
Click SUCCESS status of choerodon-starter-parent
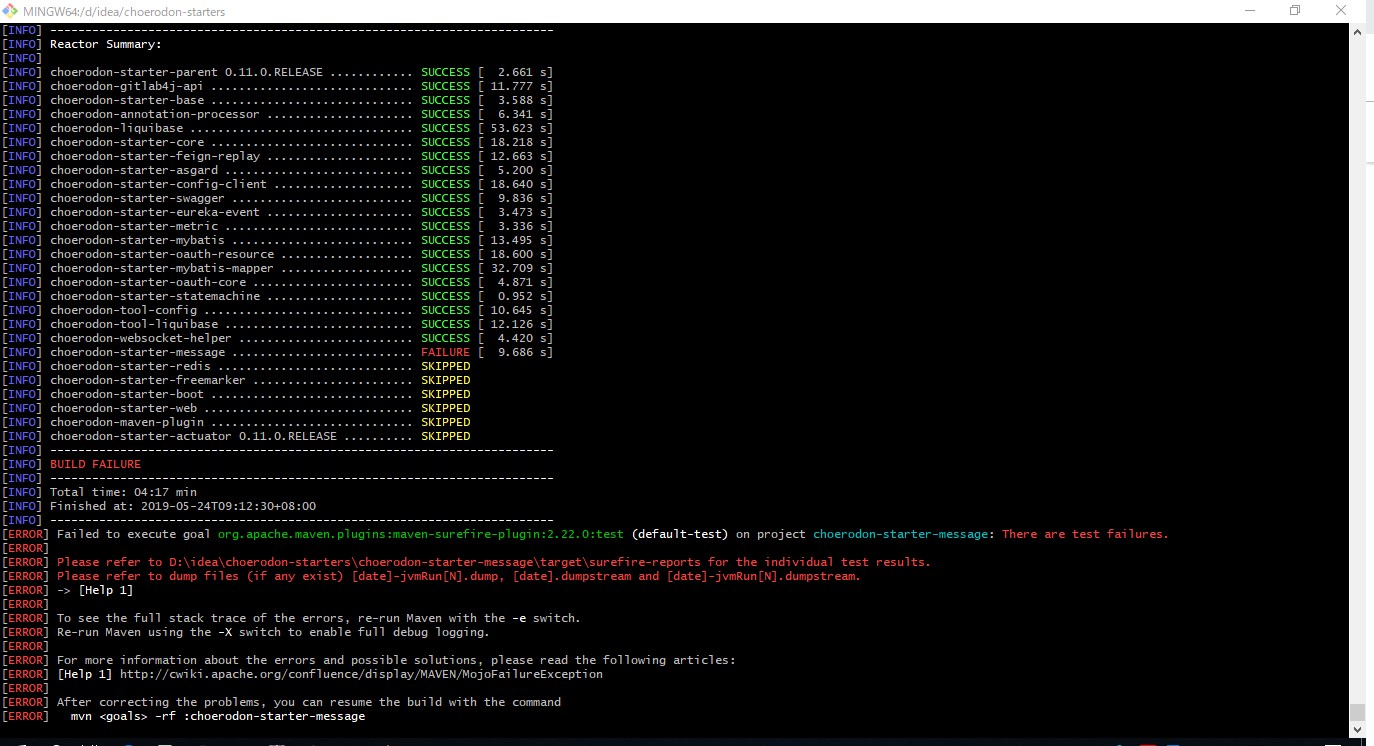pos(445,72)
